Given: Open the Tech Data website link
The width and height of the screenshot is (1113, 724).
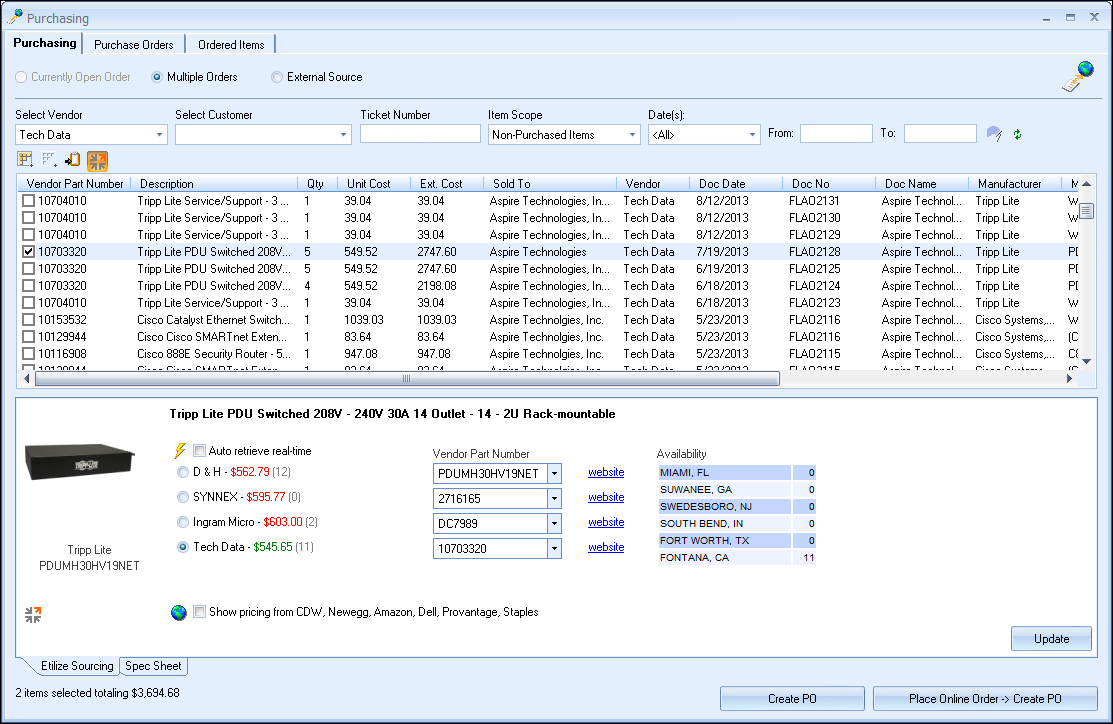Looking at the screenshot, I should pos(606,547).
